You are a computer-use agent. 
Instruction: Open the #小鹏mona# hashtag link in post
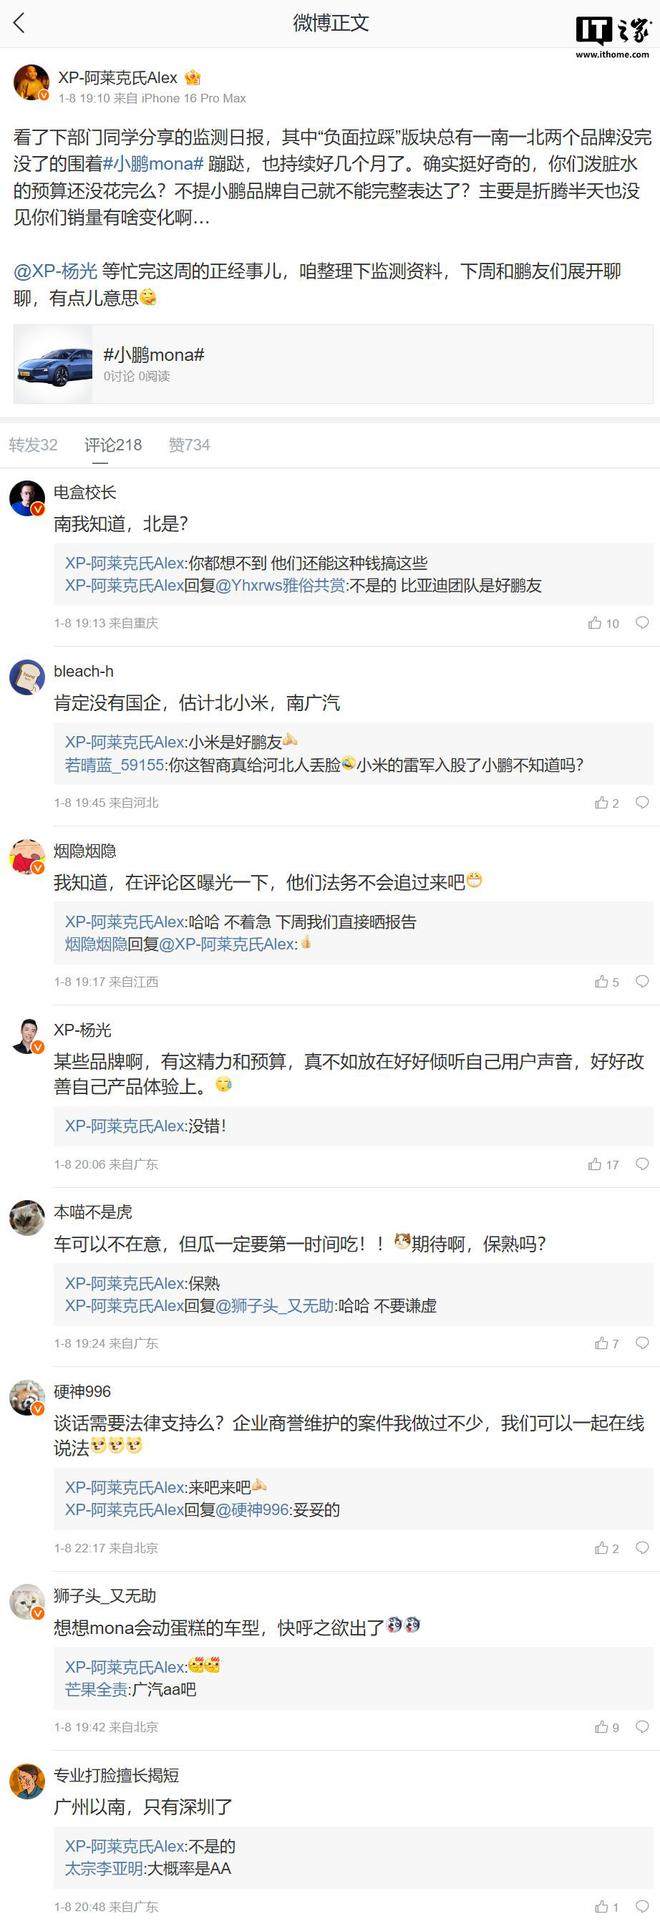click(x=153, y=164)
